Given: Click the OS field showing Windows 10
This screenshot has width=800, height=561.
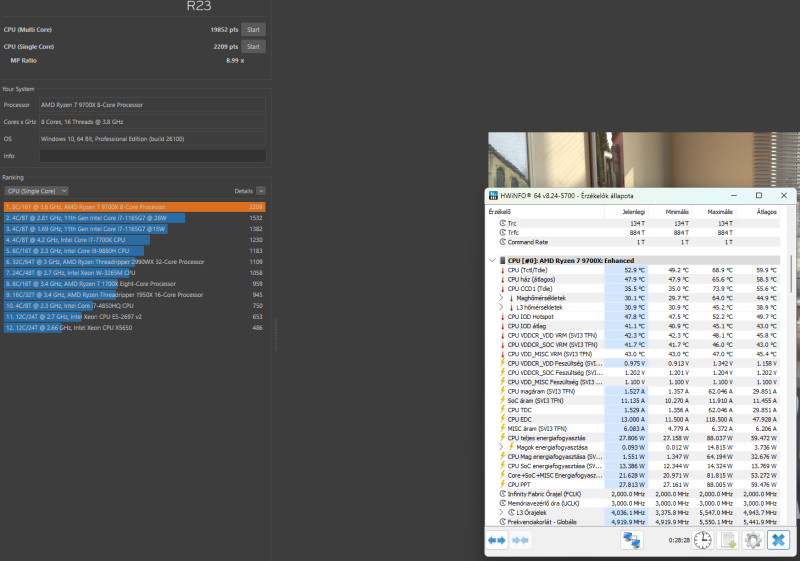Looking at the screenshot, I should pos(153,139).
